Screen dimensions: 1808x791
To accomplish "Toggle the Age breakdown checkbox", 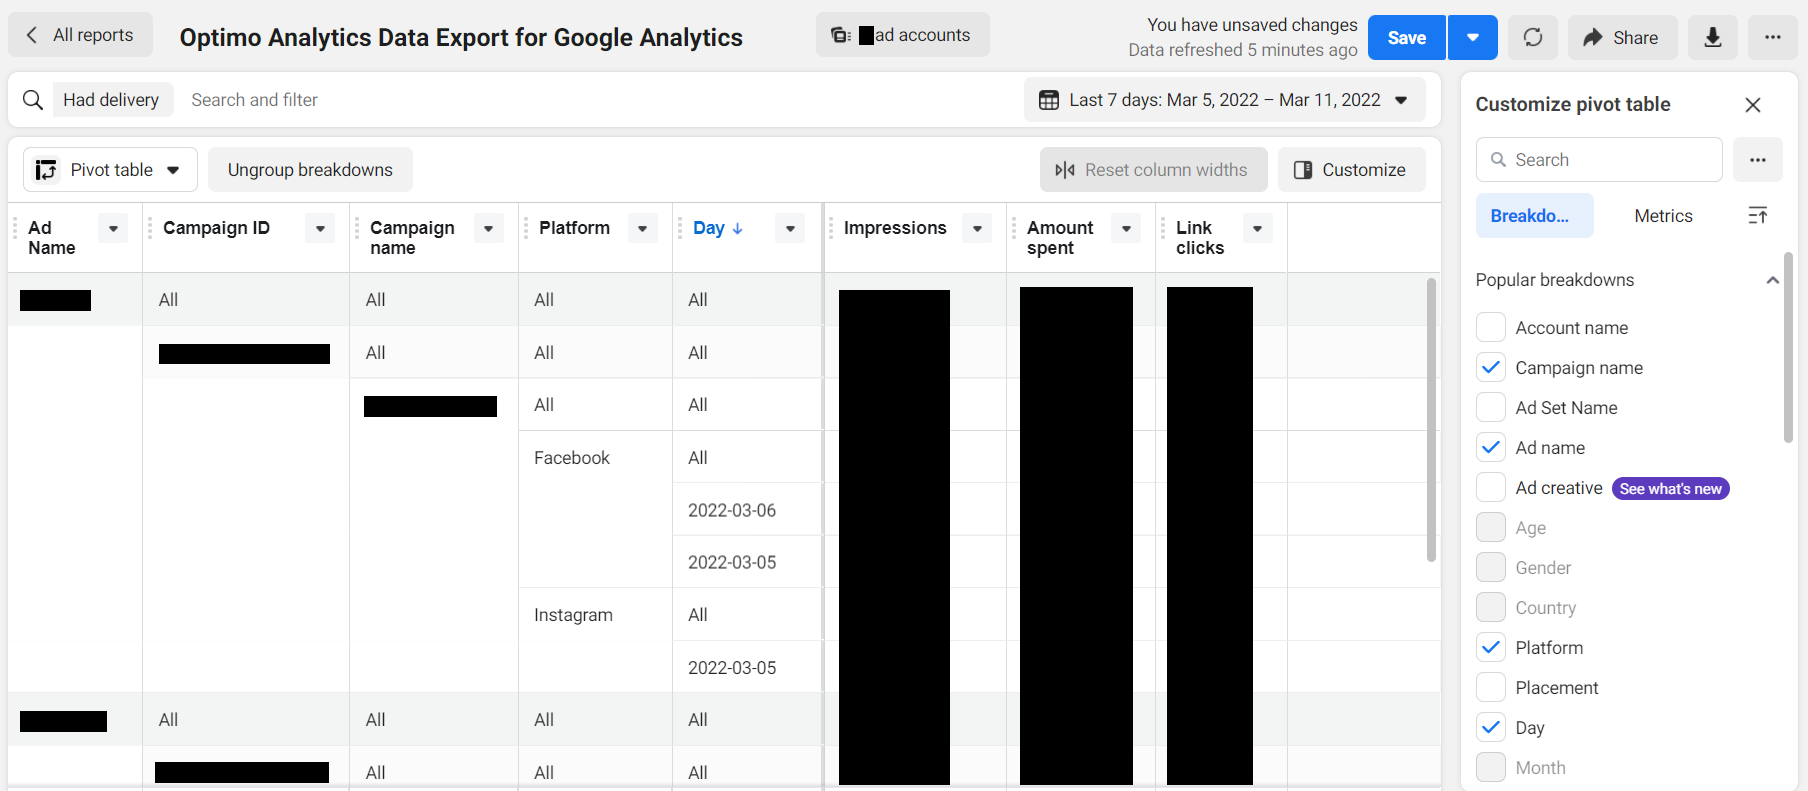I will point(1491,528).
